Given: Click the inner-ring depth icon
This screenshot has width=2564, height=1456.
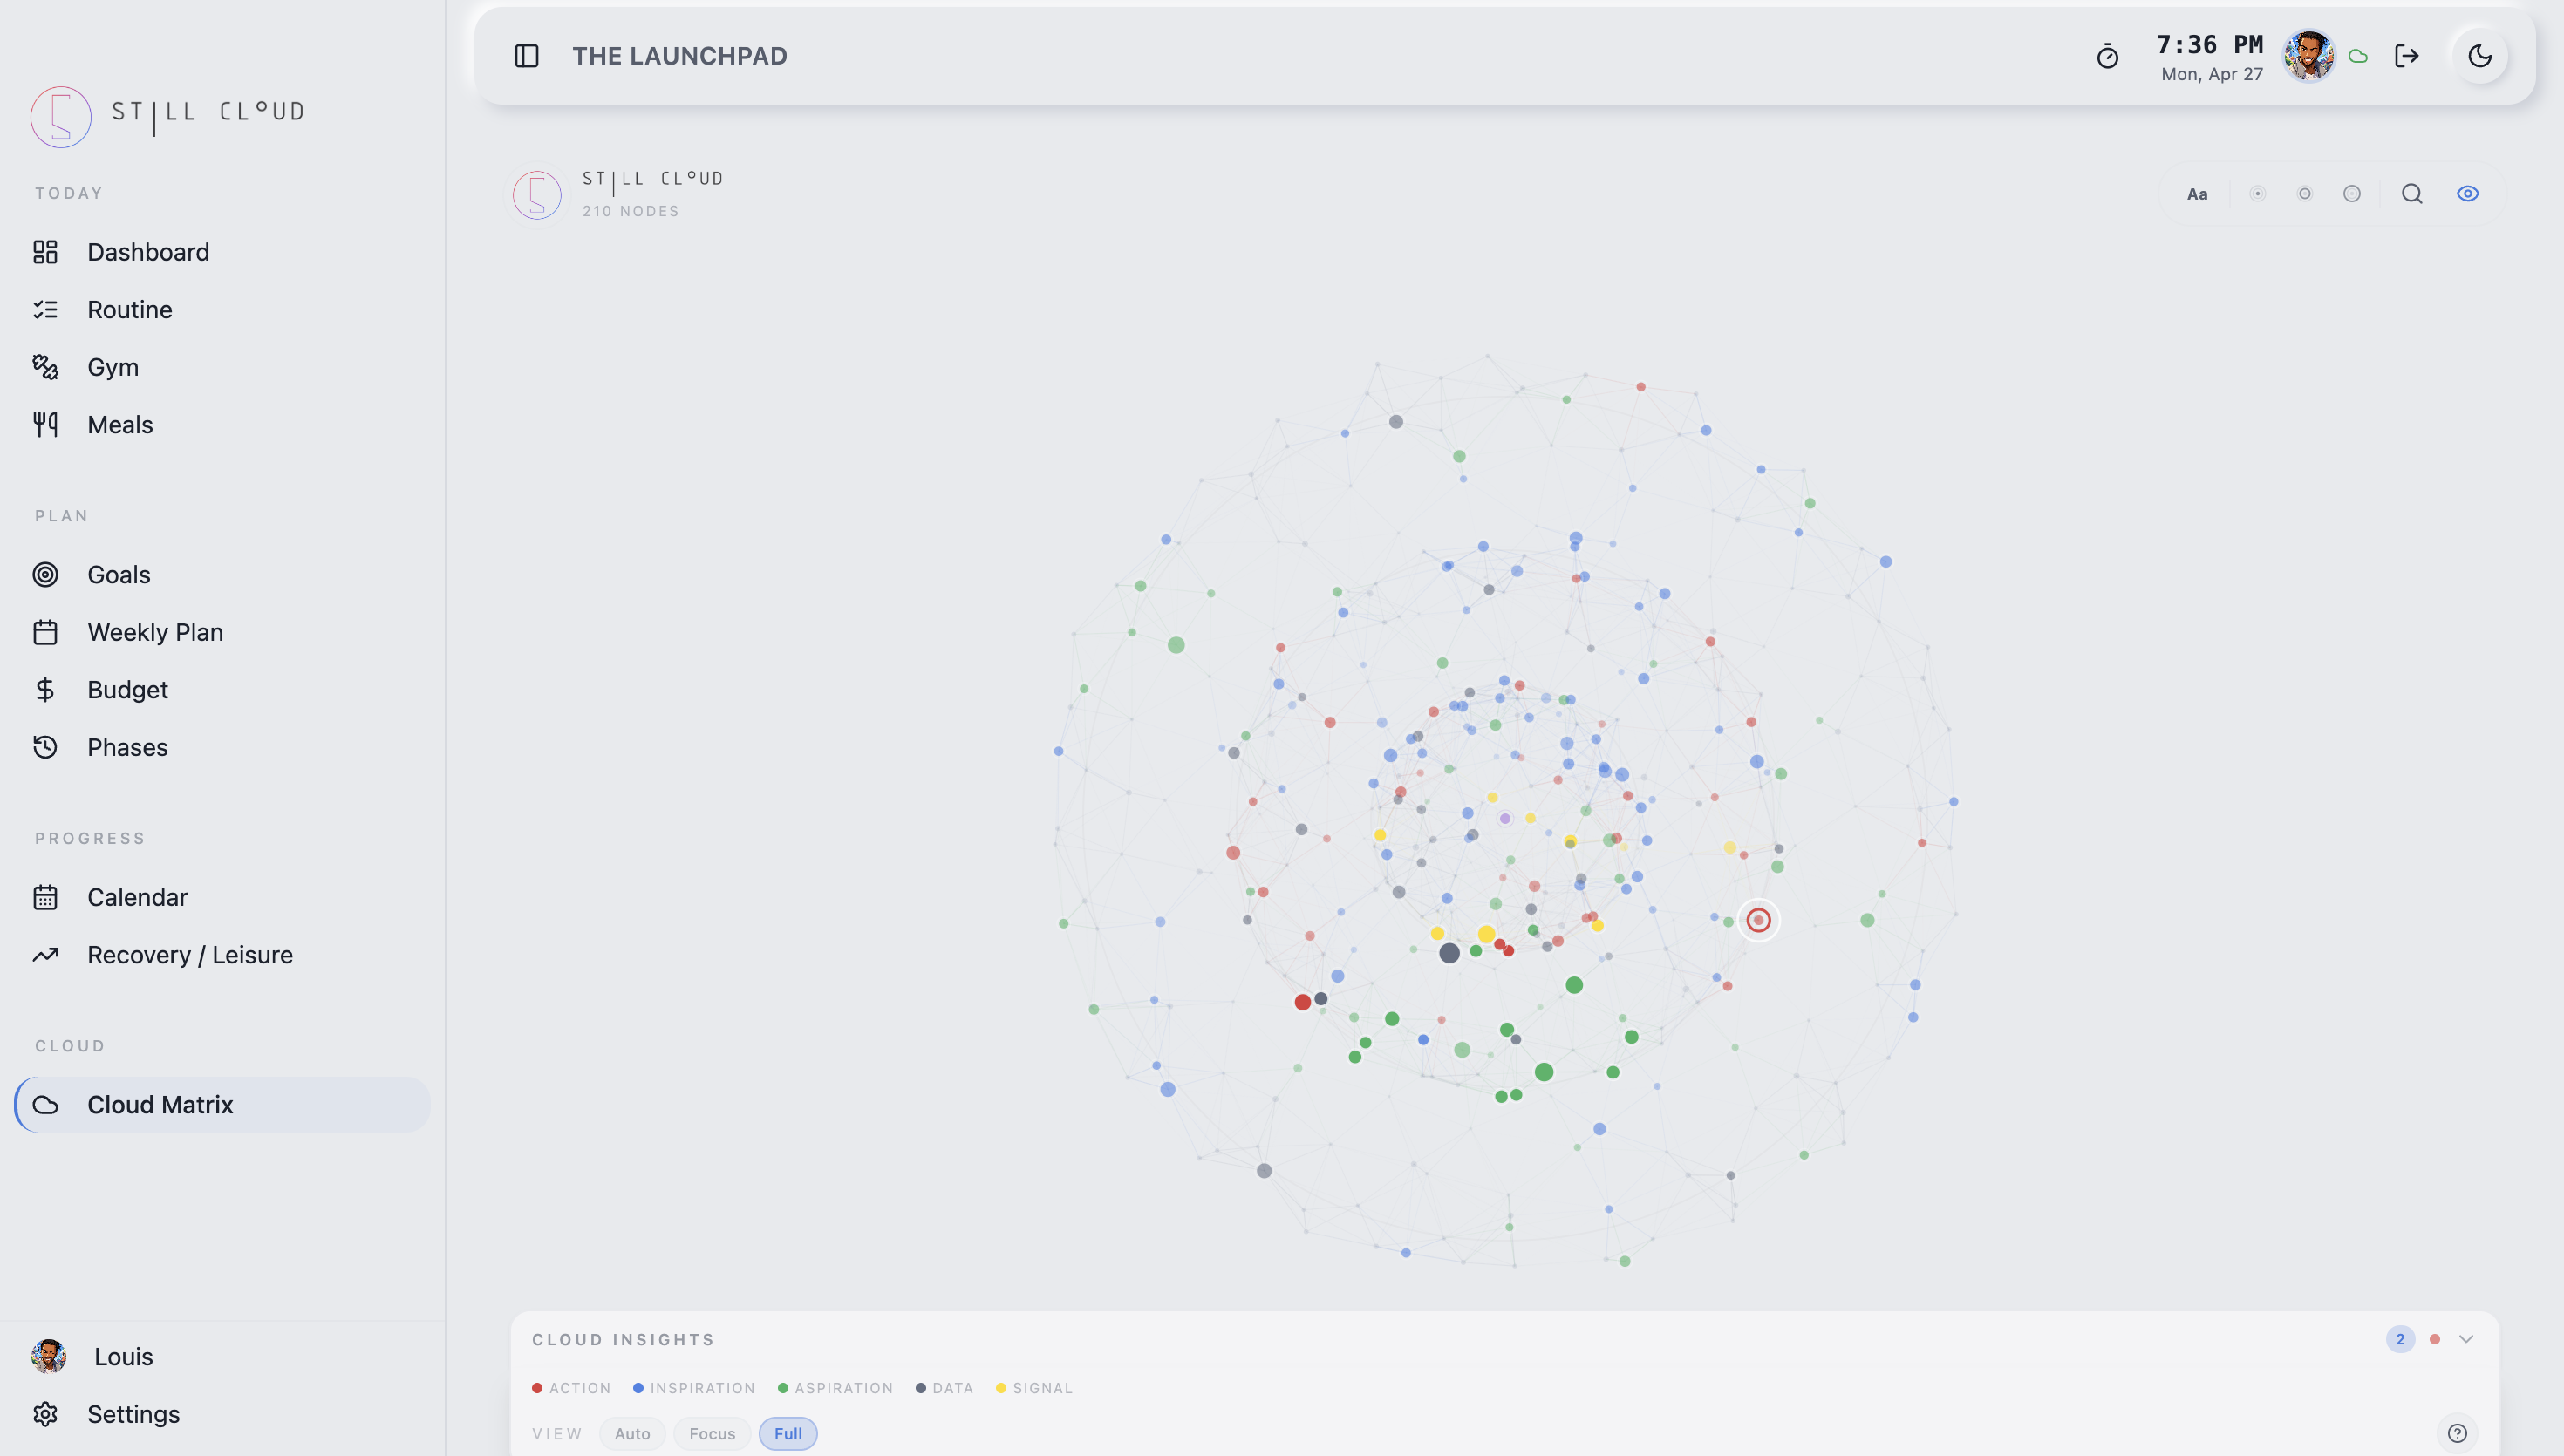Looking at the screenshot, I should [x=2257, y=194].
